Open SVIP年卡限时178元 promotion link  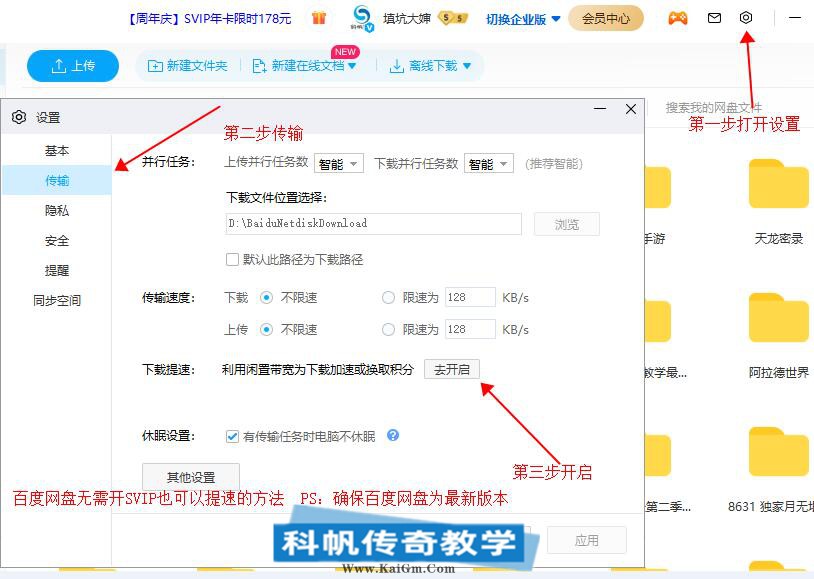[x=210, y=19]
